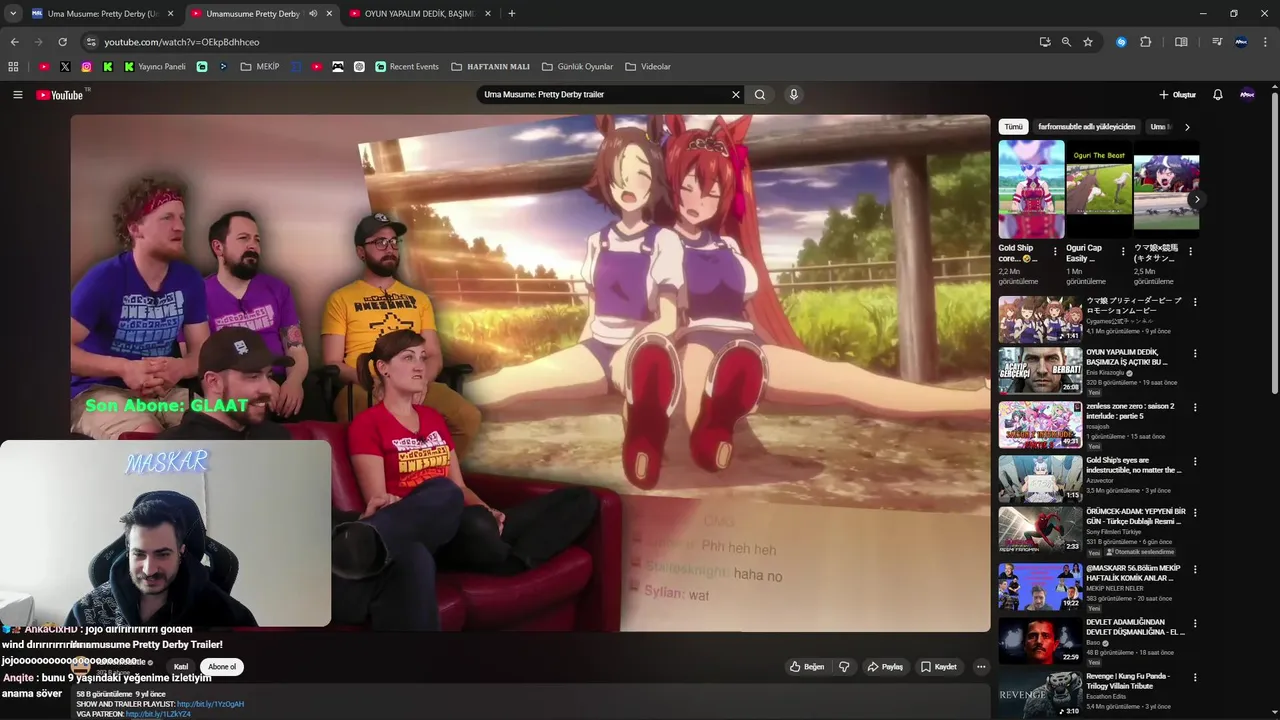This screenshot has width=1280, height=720.
Task: Open options for zenless zone zero video
Action: 1195,408
